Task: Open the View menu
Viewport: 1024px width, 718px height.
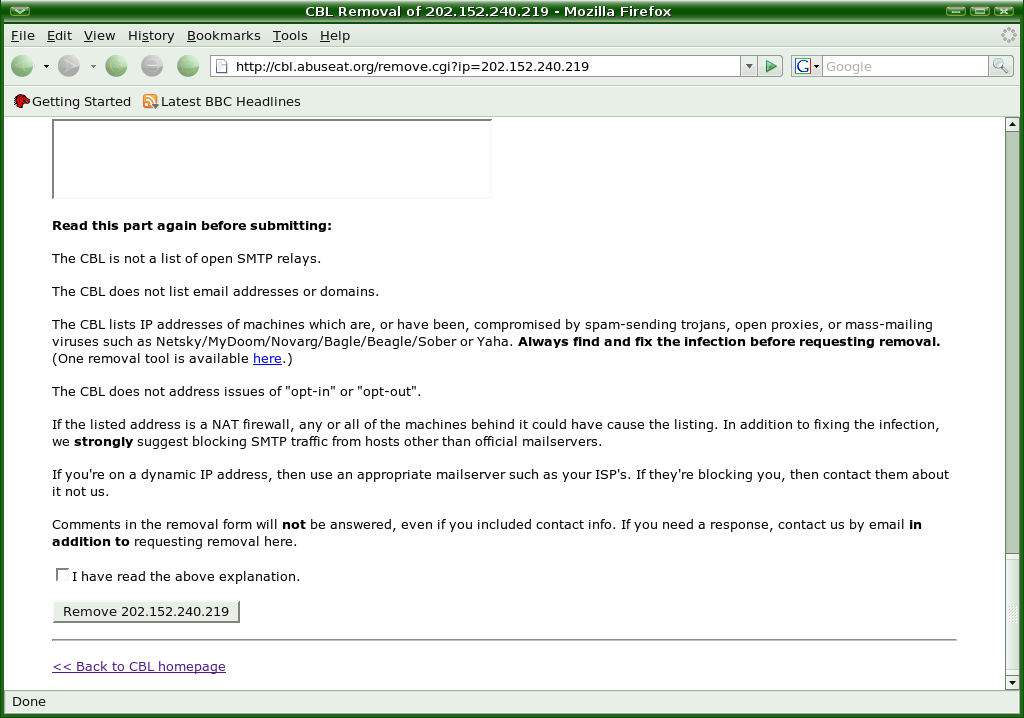Action: (x=99, y=36)
